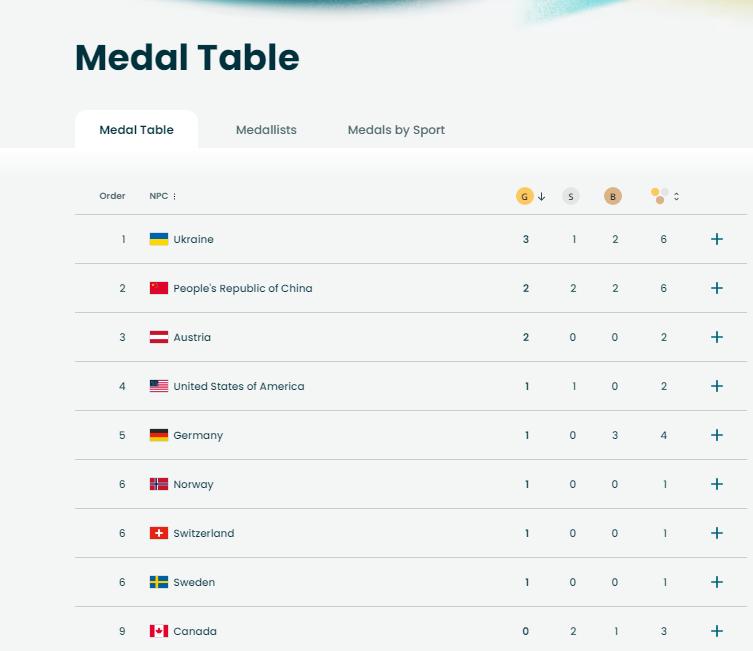
Task: Click the Canada flag icon
Action: [x=159, y=631]
